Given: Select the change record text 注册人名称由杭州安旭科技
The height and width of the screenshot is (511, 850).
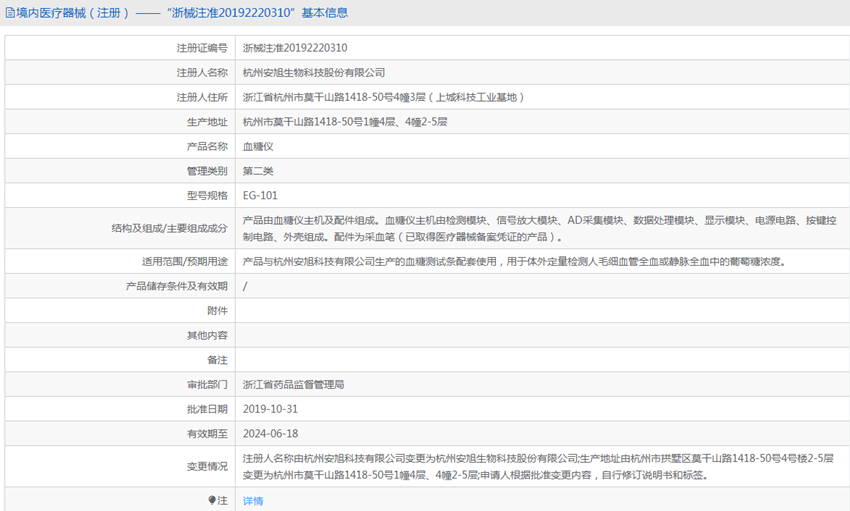Looking at the screenshot, I should [x=538, y=467].
